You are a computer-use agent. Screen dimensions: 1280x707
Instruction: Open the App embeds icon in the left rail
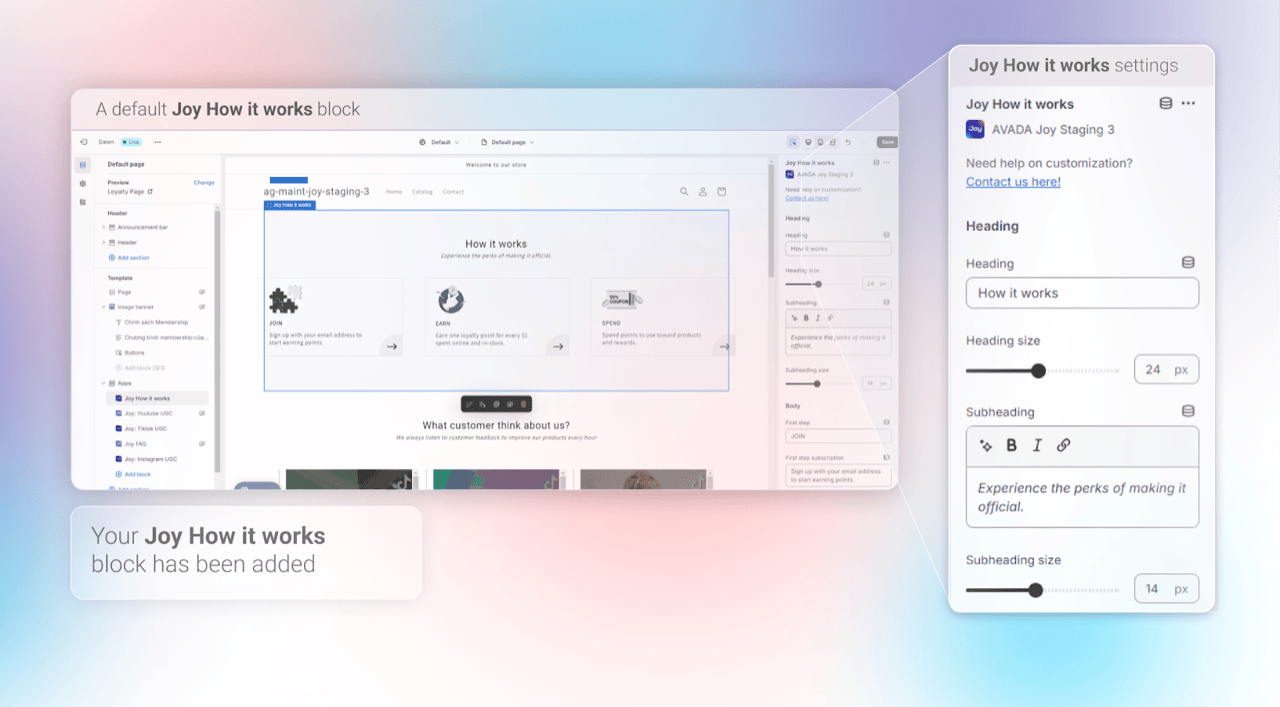click(83, 202)
